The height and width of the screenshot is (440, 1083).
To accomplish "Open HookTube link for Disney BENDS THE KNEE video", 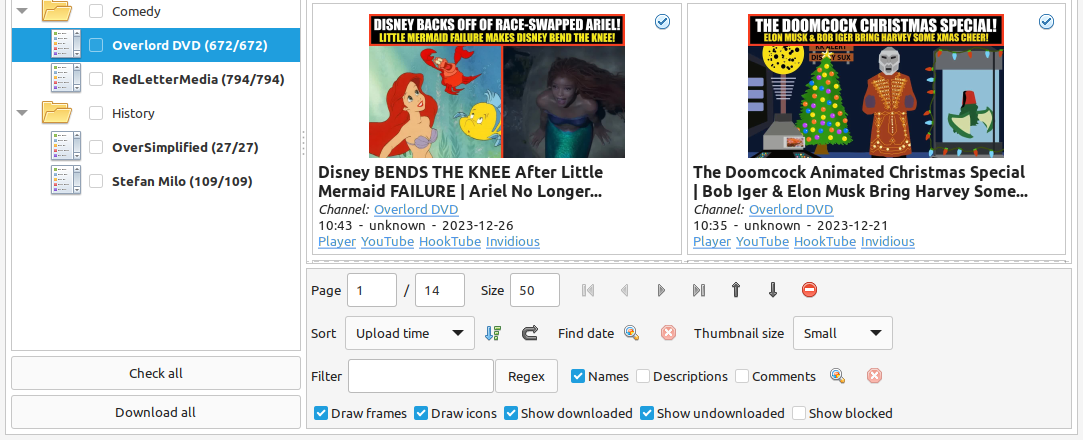I will (450, 241).
